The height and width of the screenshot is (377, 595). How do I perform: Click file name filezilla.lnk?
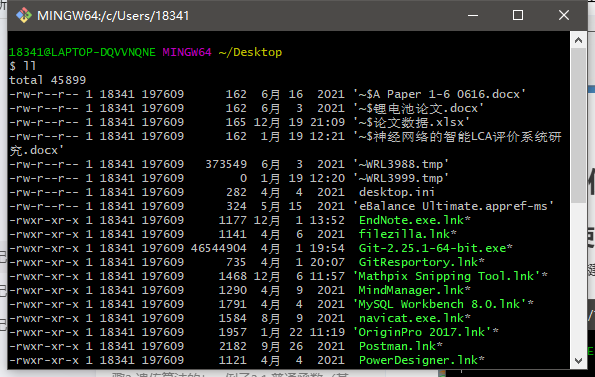point(405,234)
